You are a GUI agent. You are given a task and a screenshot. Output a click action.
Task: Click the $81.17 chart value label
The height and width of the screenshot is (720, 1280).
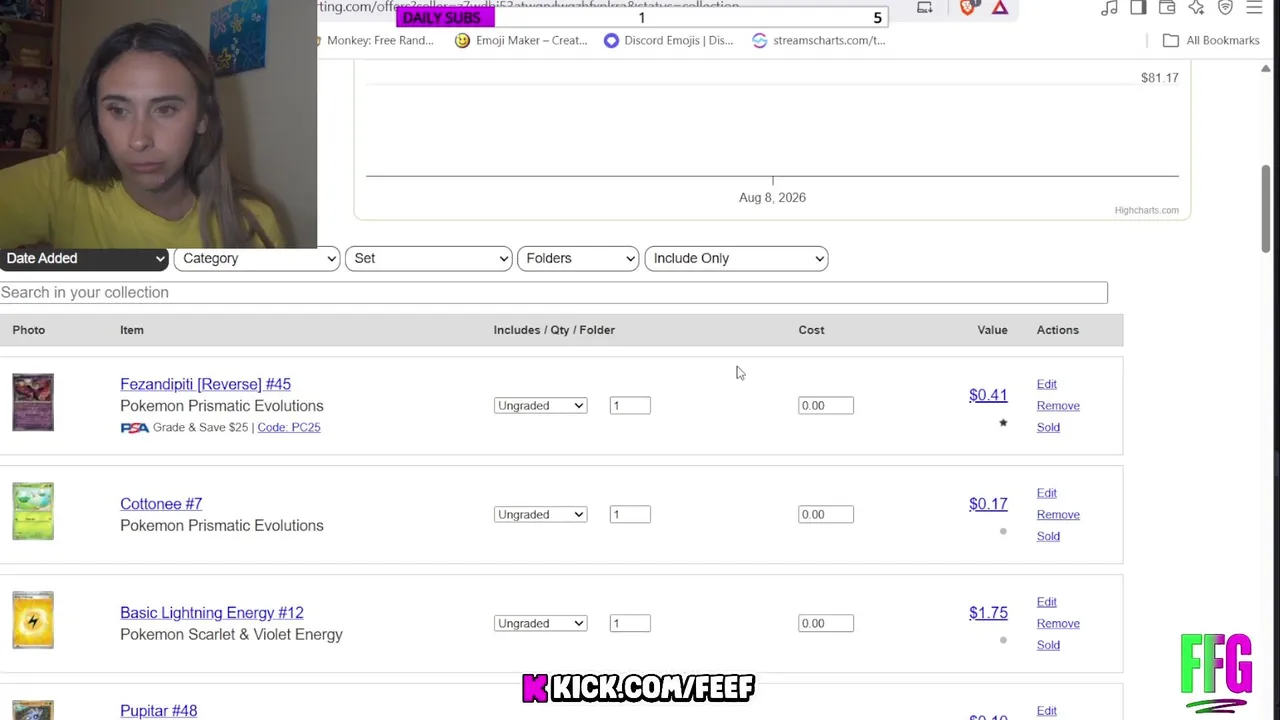coord(1159,78)
